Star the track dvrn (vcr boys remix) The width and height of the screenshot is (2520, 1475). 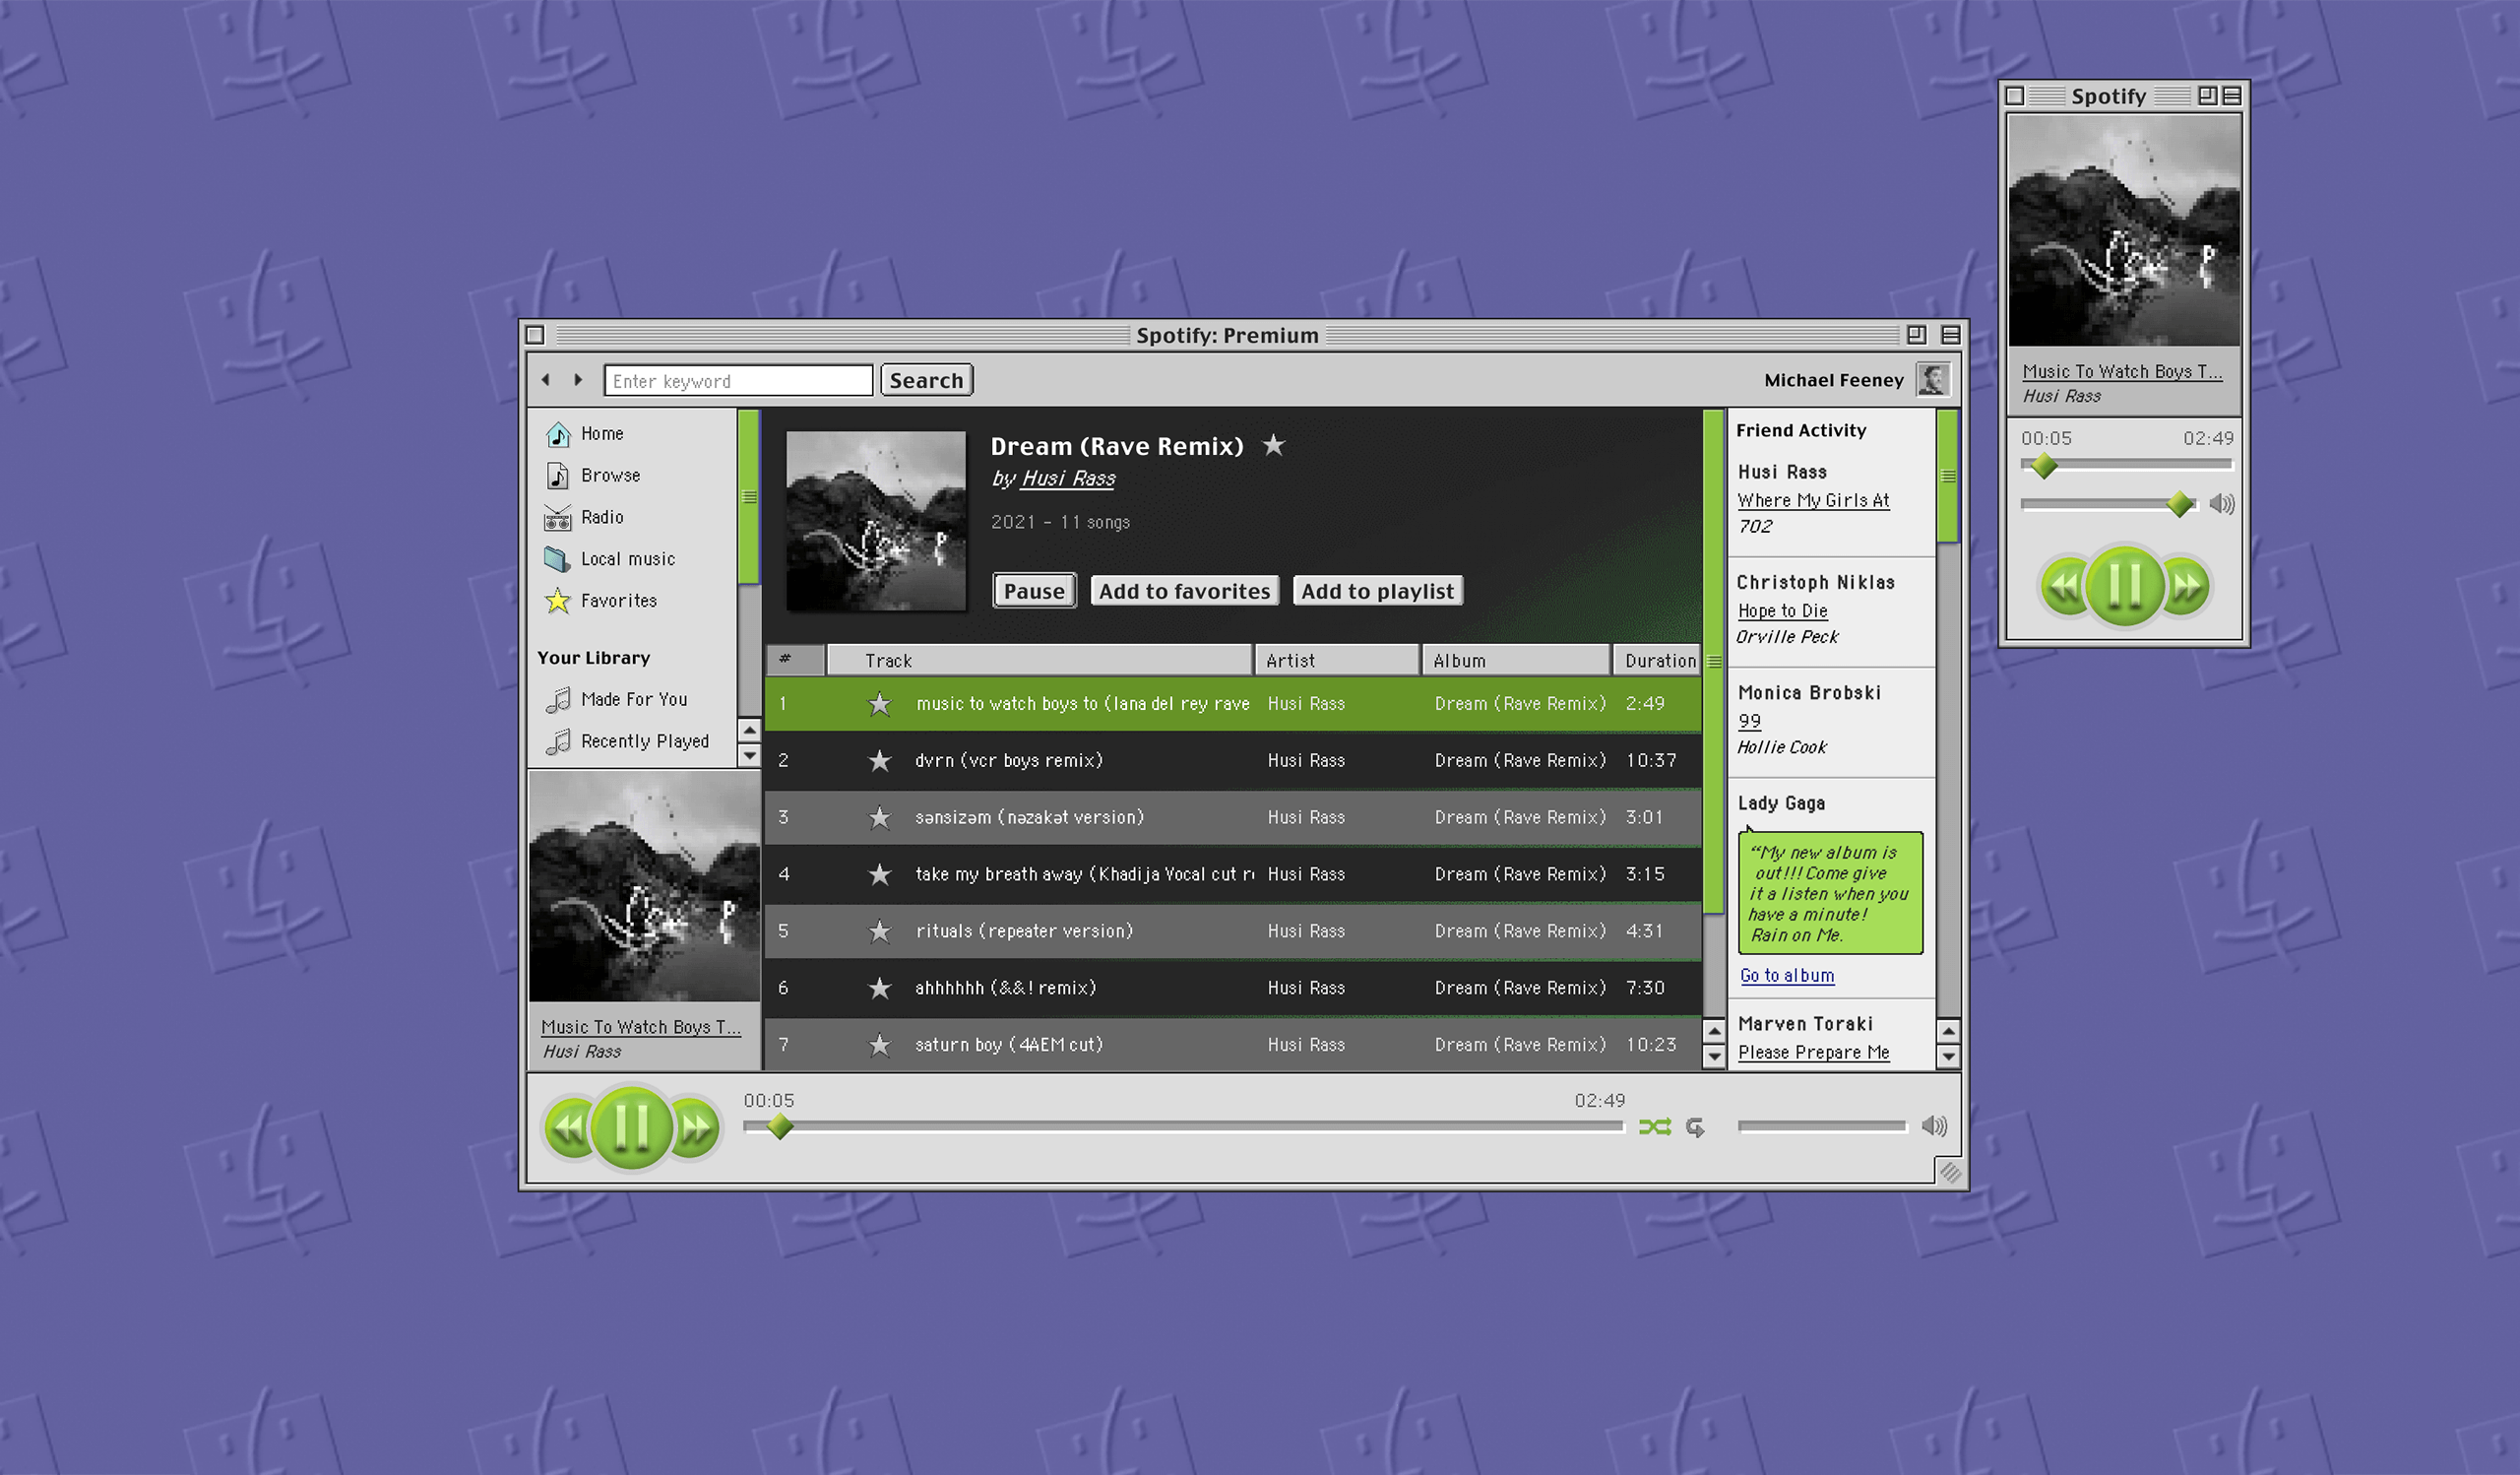pyautogui.click(x=879, y=760)
